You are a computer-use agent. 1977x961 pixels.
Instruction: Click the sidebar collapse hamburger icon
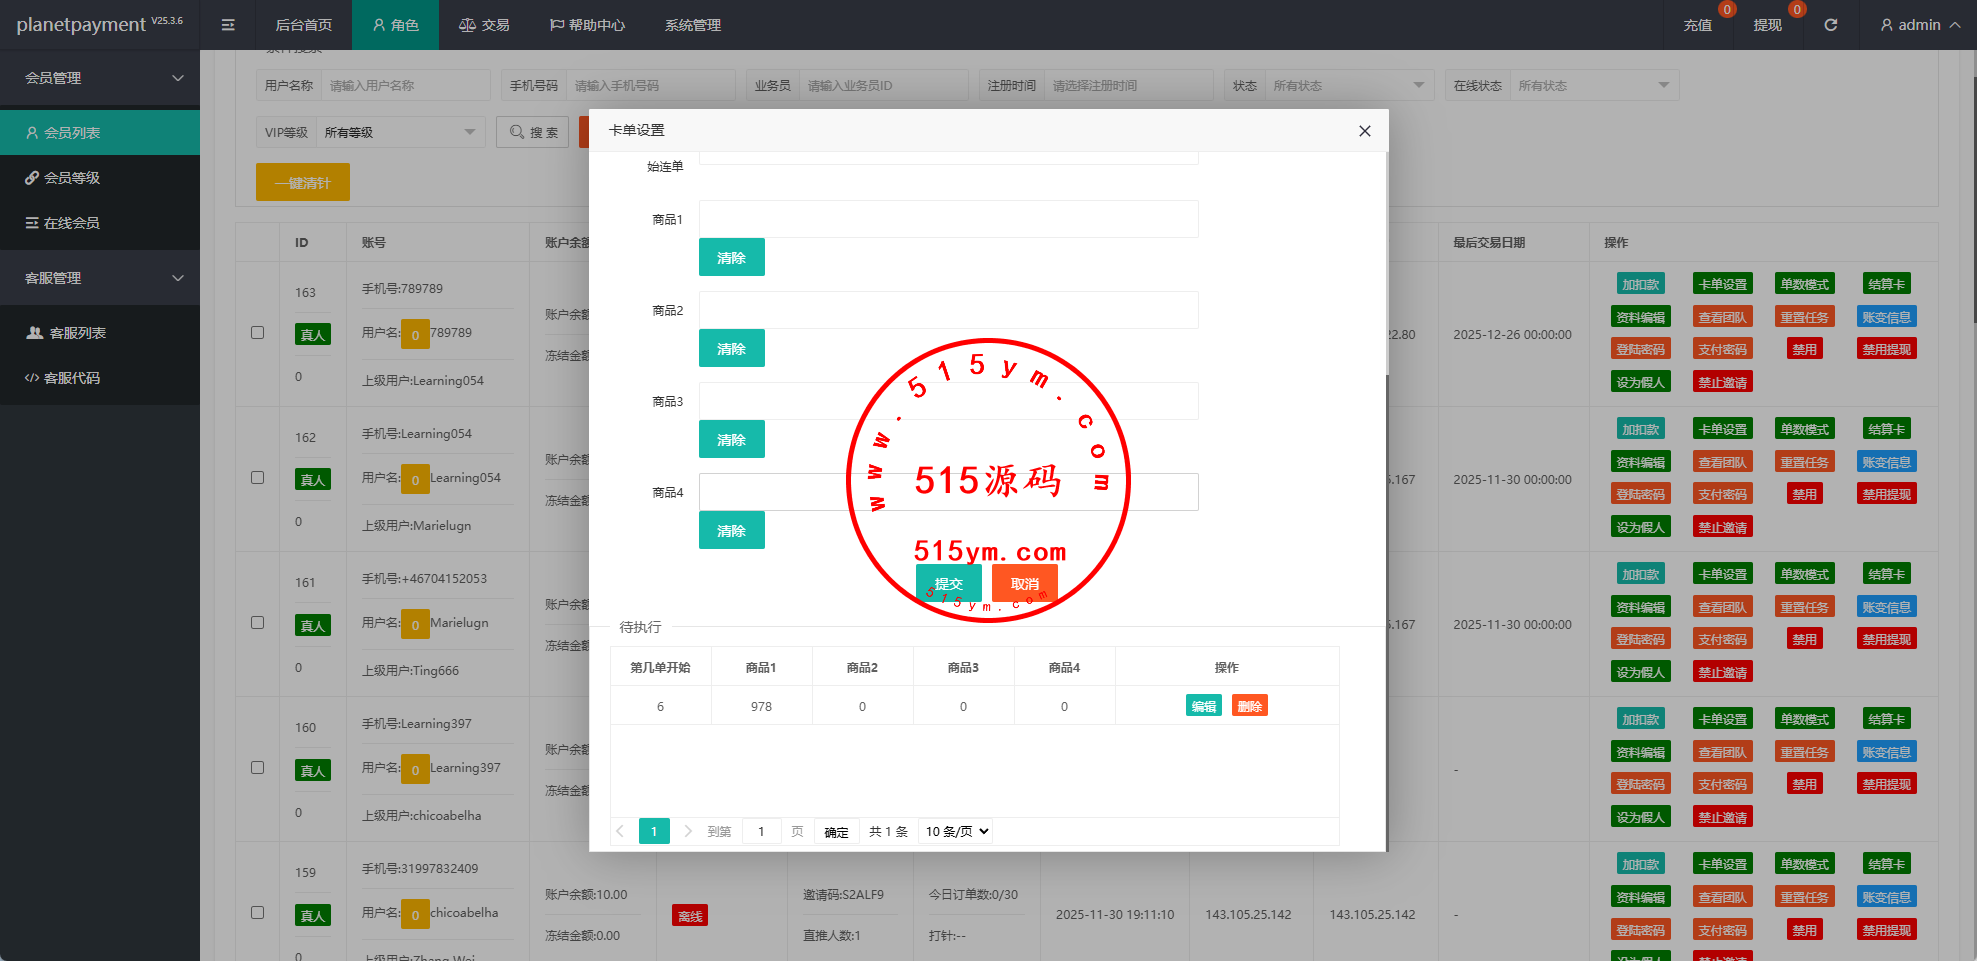coord(228,25)
